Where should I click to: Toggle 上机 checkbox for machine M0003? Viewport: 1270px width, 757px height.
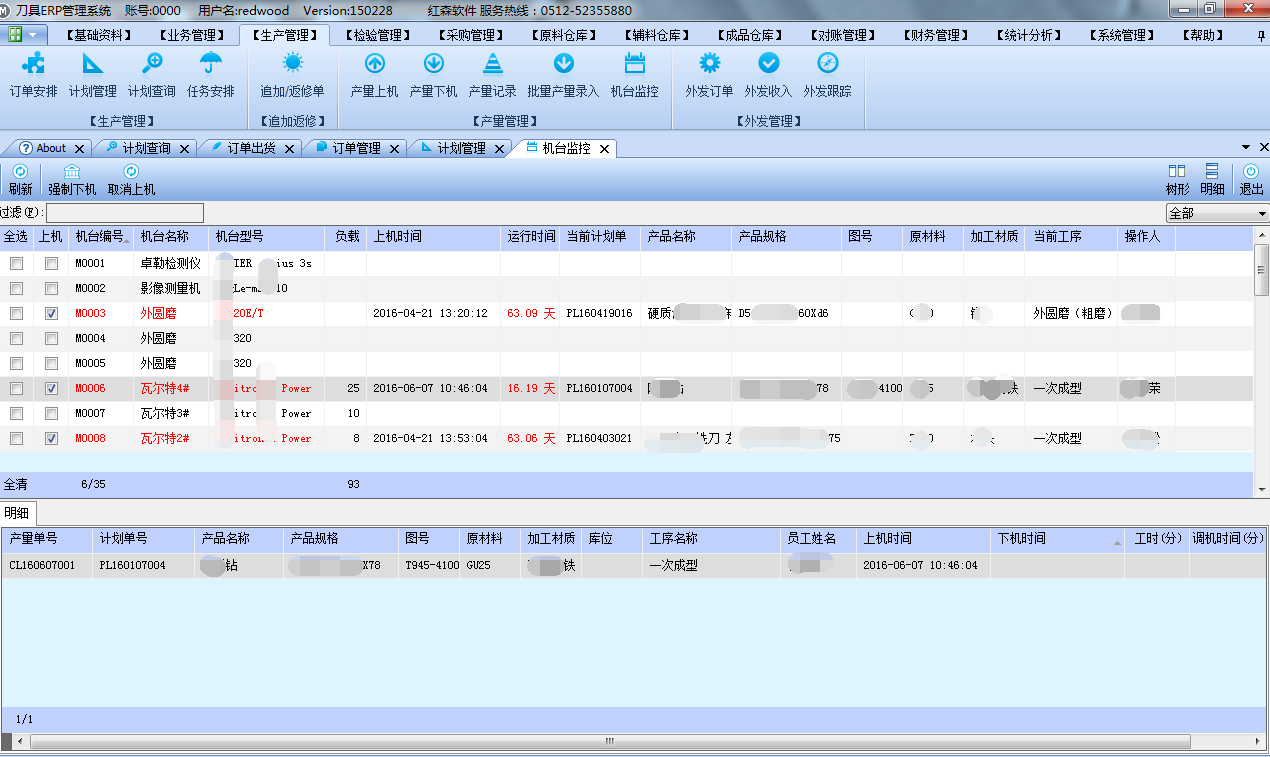click(51, 314)
